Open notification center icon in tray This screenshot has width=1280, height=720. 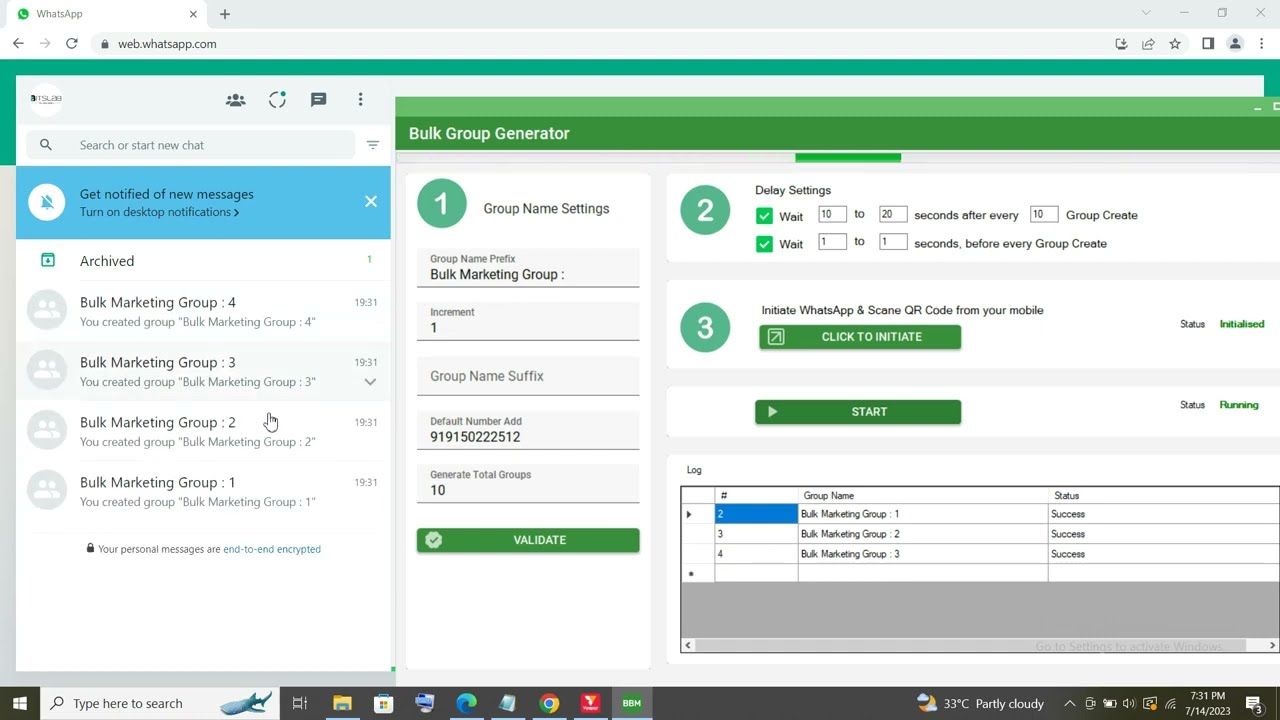coord(1254,703)
